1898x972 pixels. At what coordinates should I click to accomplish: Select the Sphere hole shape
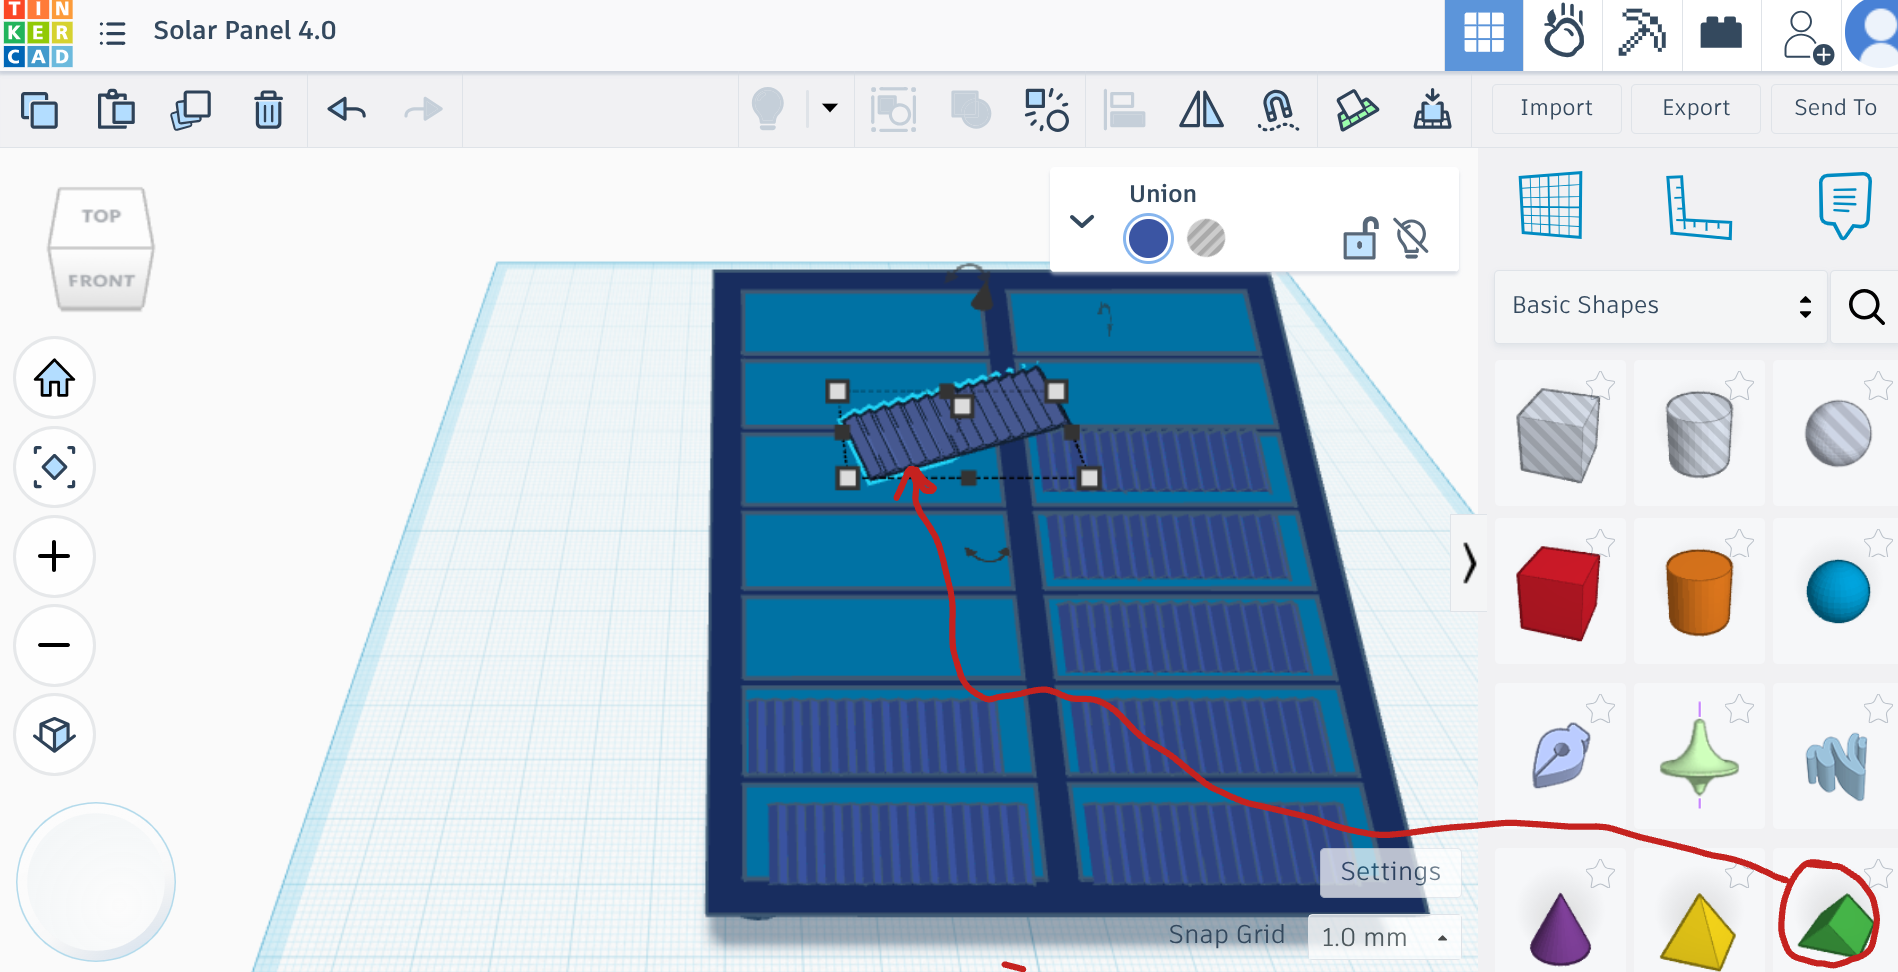(x=1838, y=434)
